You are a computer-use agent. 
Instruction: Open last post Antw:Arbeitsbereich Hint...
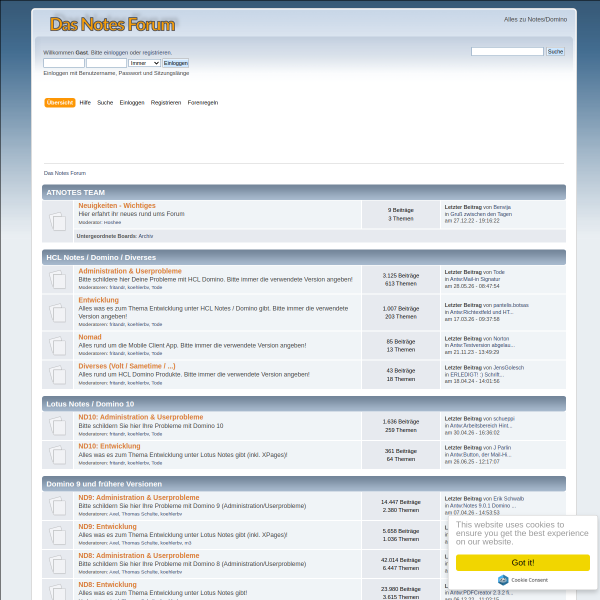[481, 426]
